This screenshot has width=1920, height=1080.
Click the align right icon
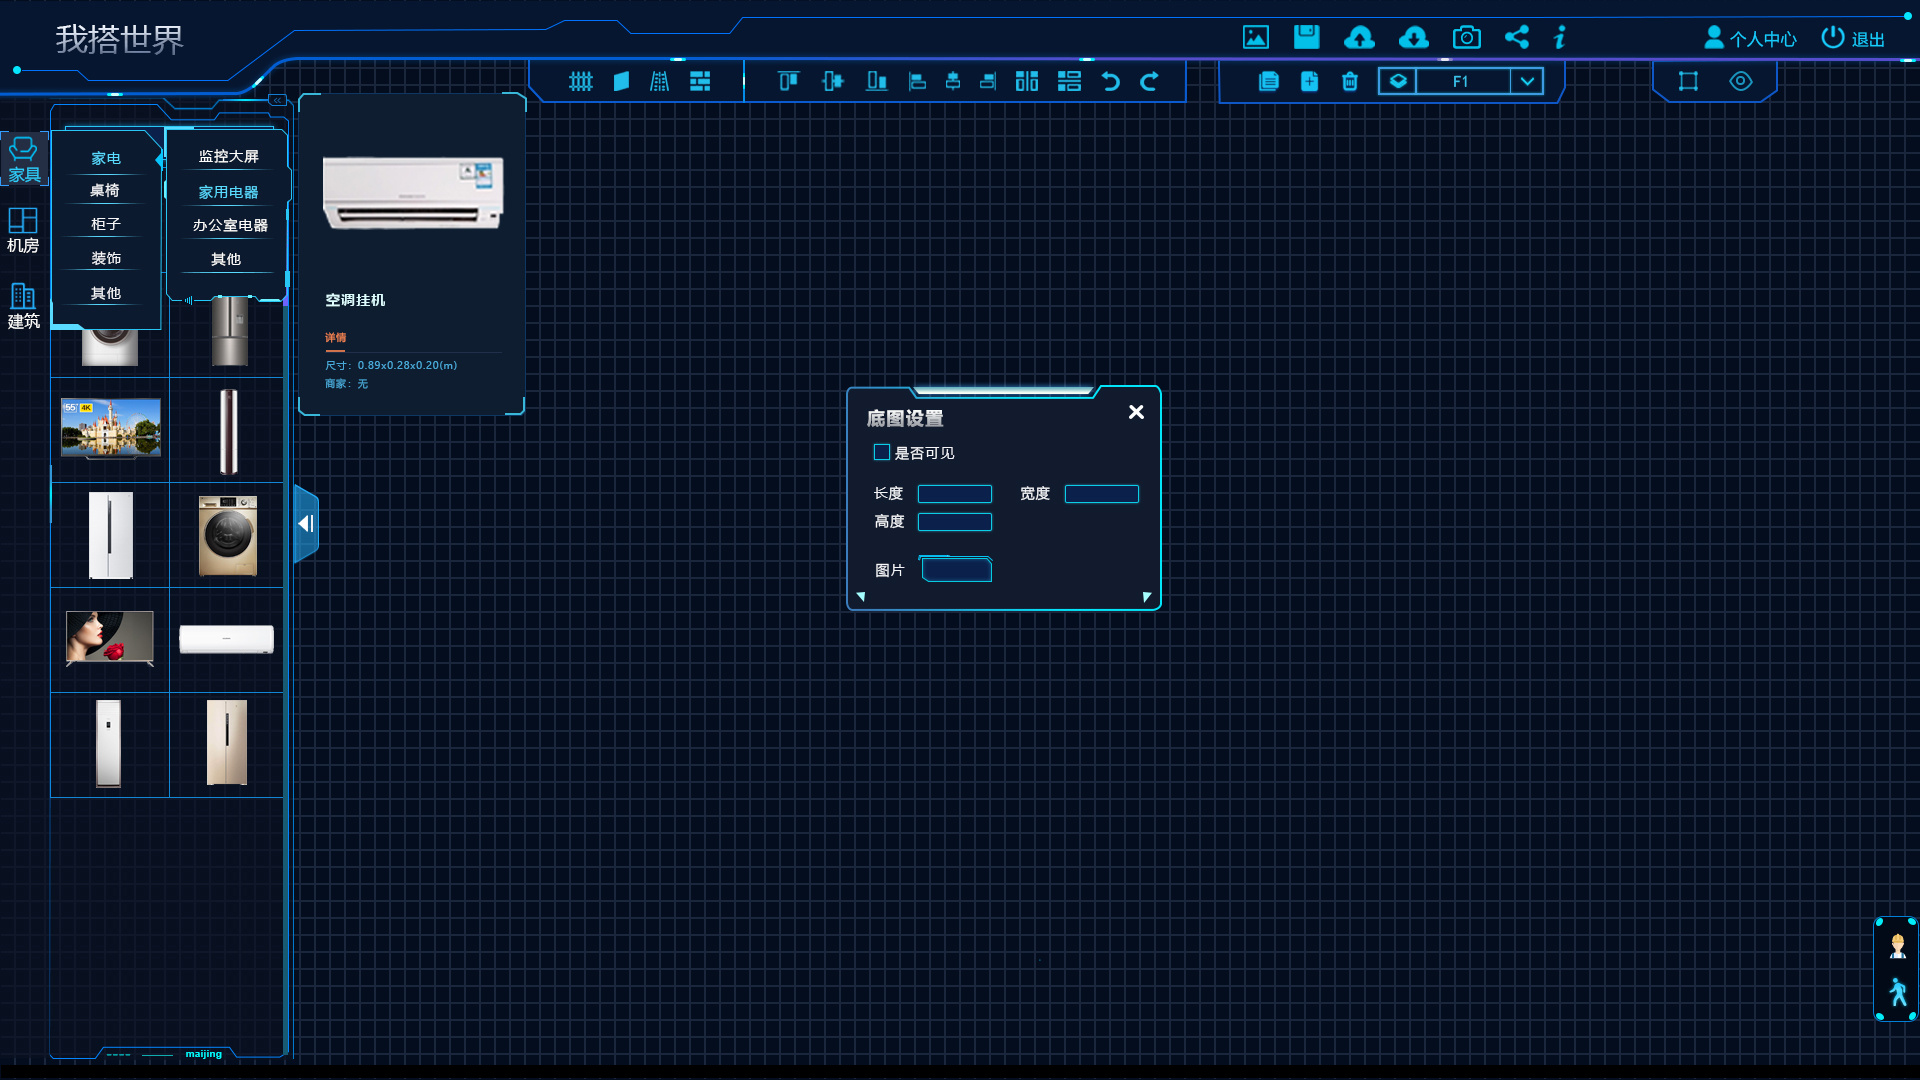pyautogui.click(x=988, y=81)
